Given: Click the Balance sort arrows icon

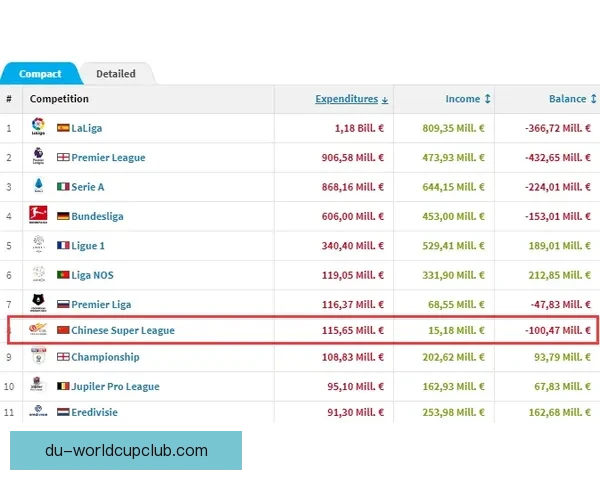Looking at the screenshot, I should (593, 99).
